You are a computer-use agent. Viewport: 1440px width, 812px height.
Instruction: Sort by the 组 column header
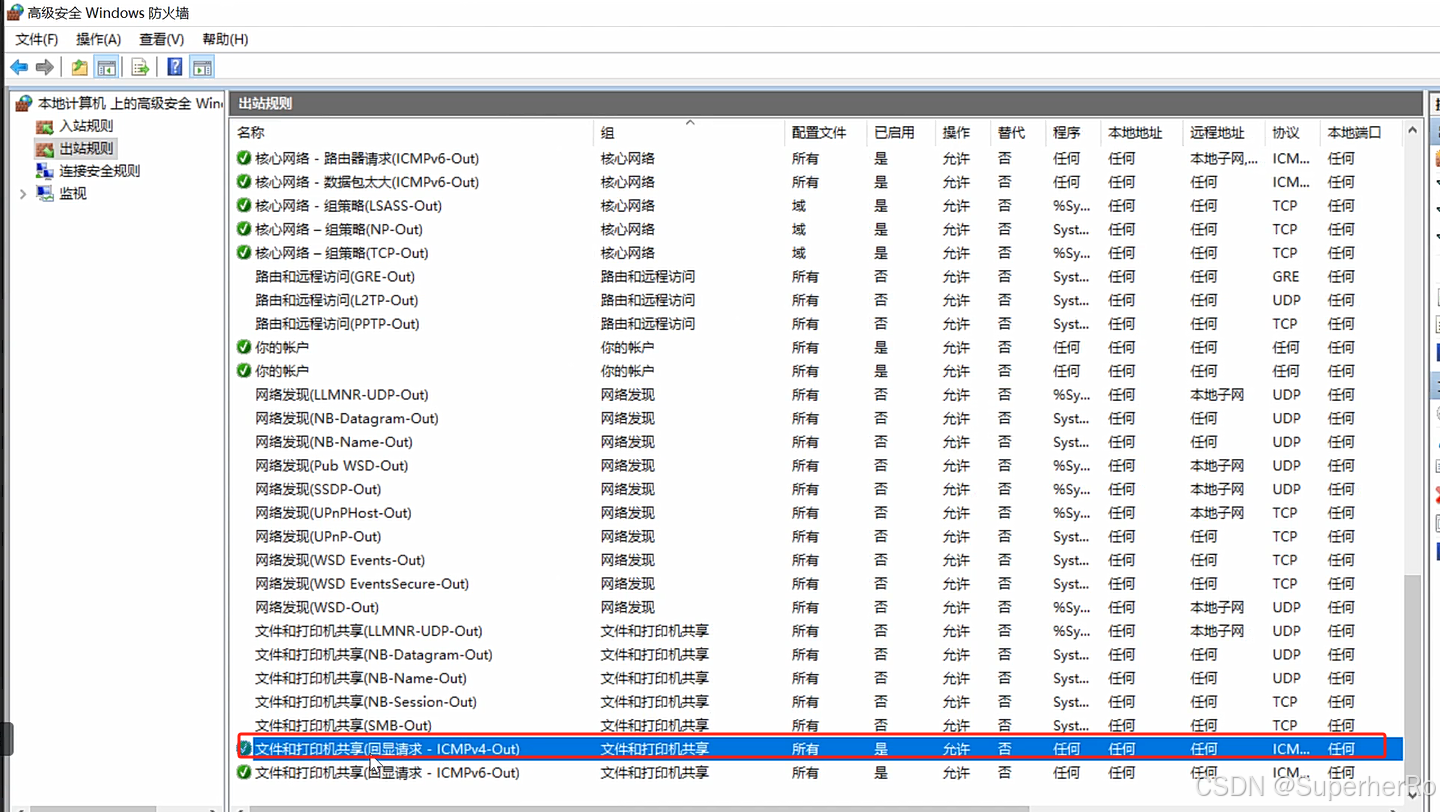pos(690,132)
